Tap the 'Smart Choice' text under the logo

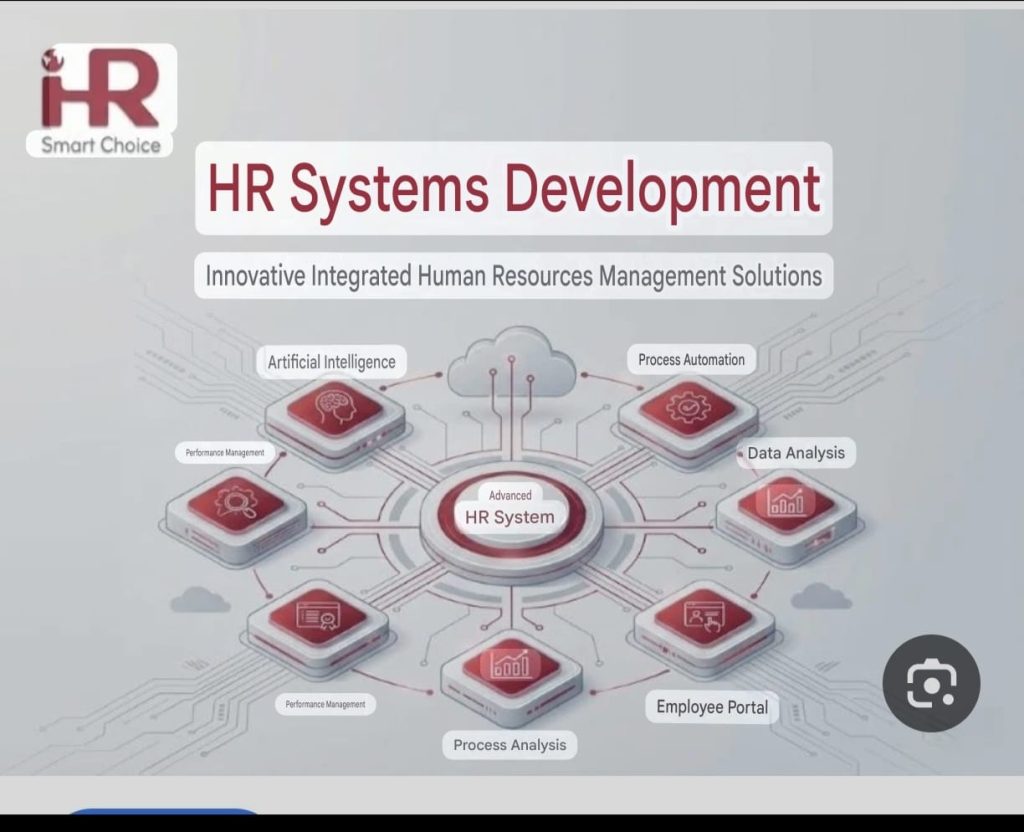[x=100, y=144]
